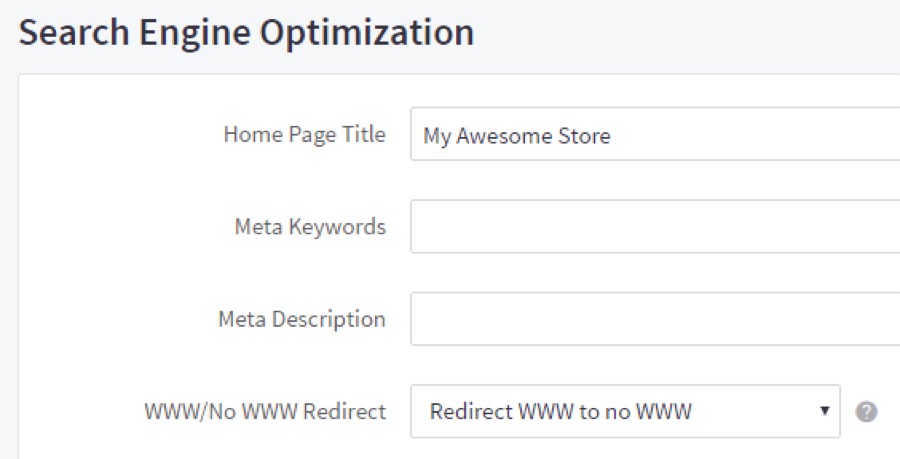
Task: Click the redirect dropdown arrow
Action: click(825, 412)
